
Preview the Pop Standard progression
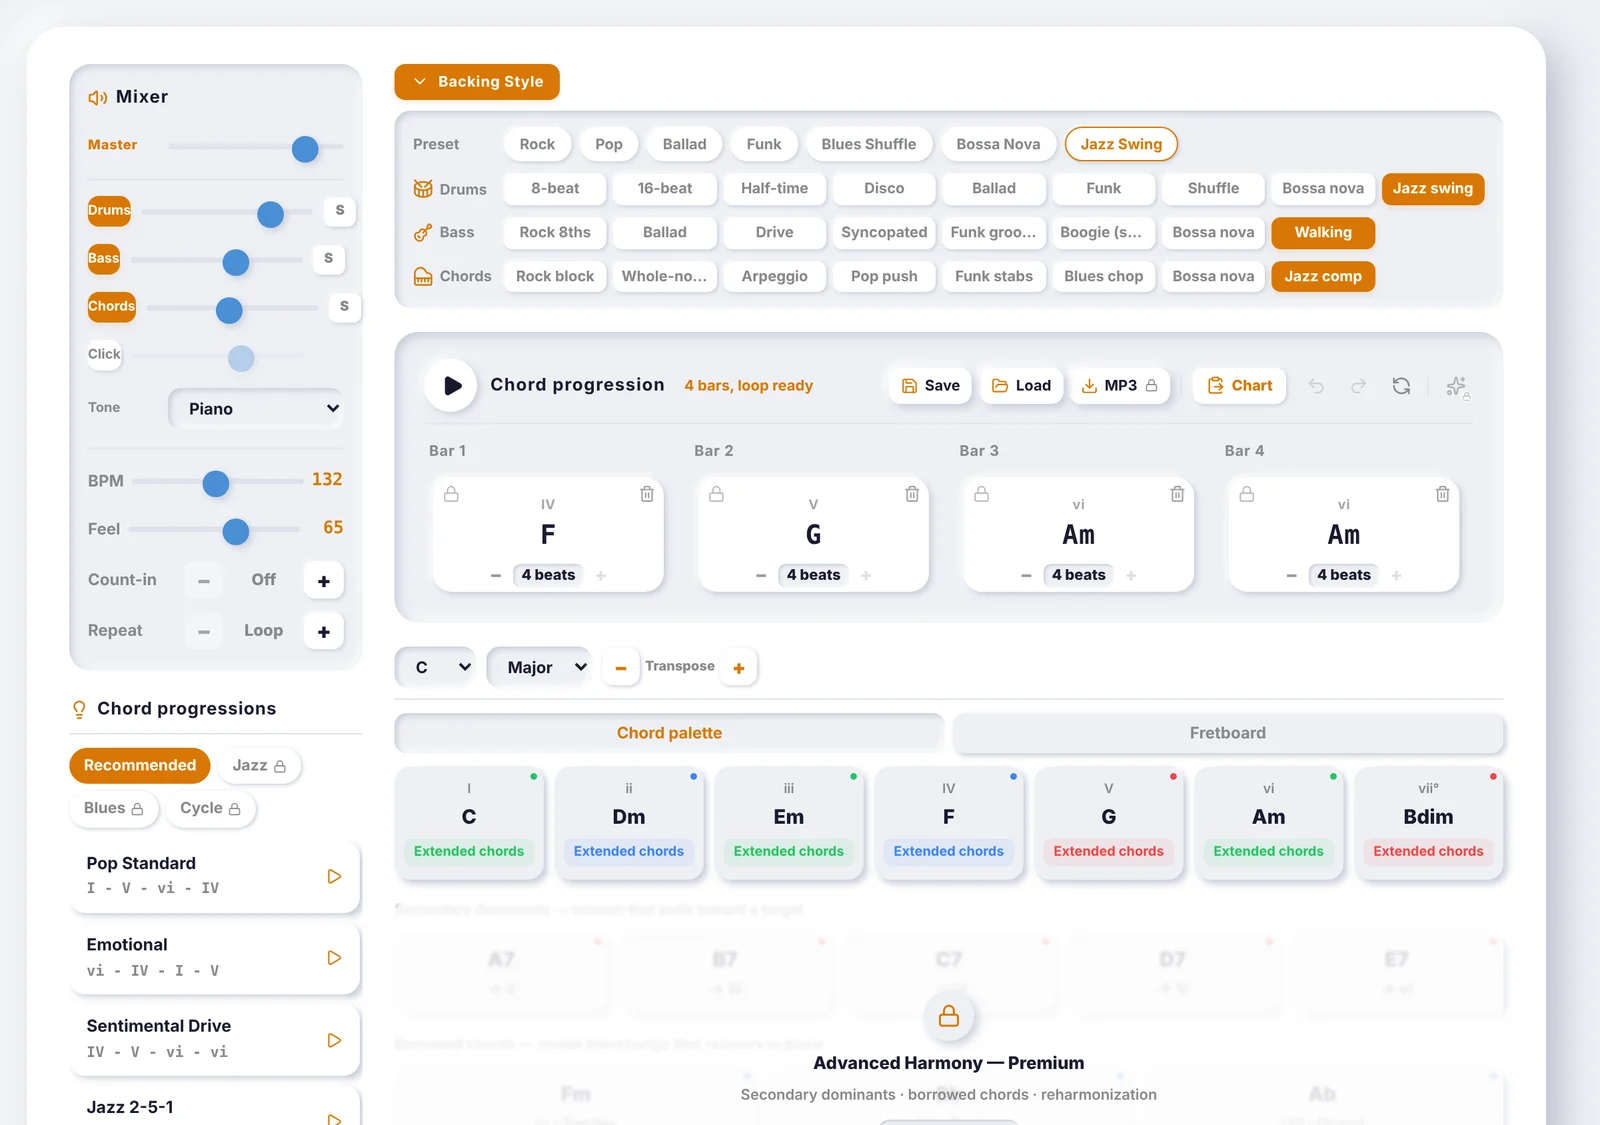(334, 876)
